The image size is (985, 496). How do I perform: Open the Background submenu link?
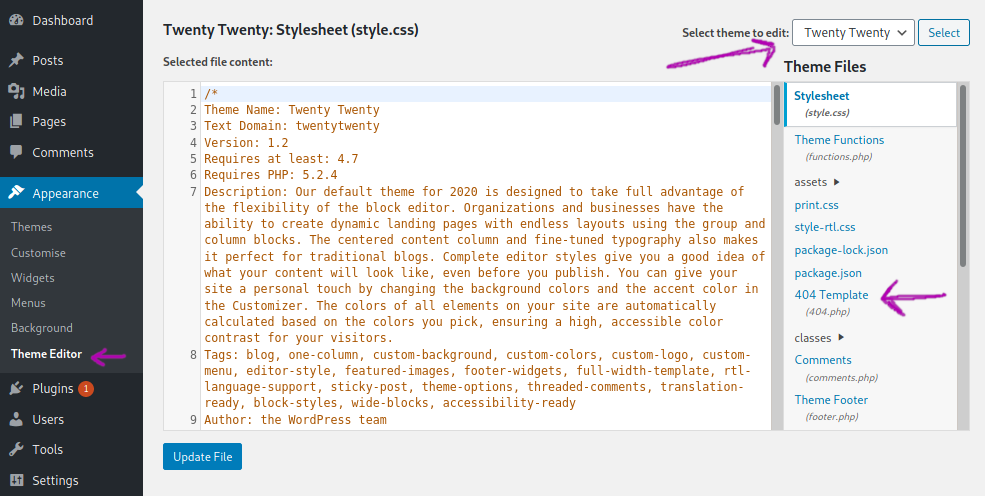[x=41, y=328]
